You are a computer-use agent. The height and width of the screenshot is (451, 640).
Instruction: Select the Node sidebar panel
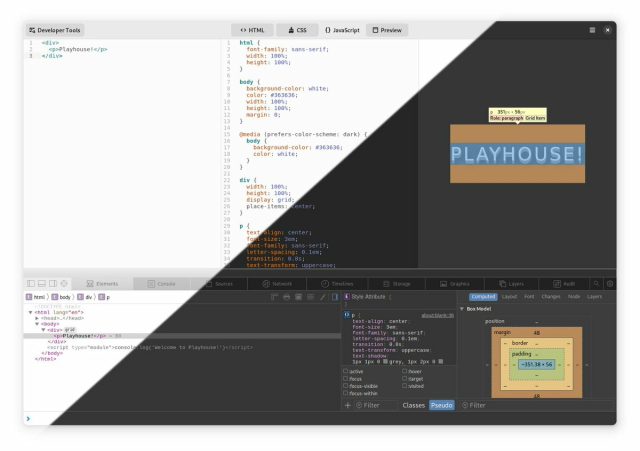(574, 297)
